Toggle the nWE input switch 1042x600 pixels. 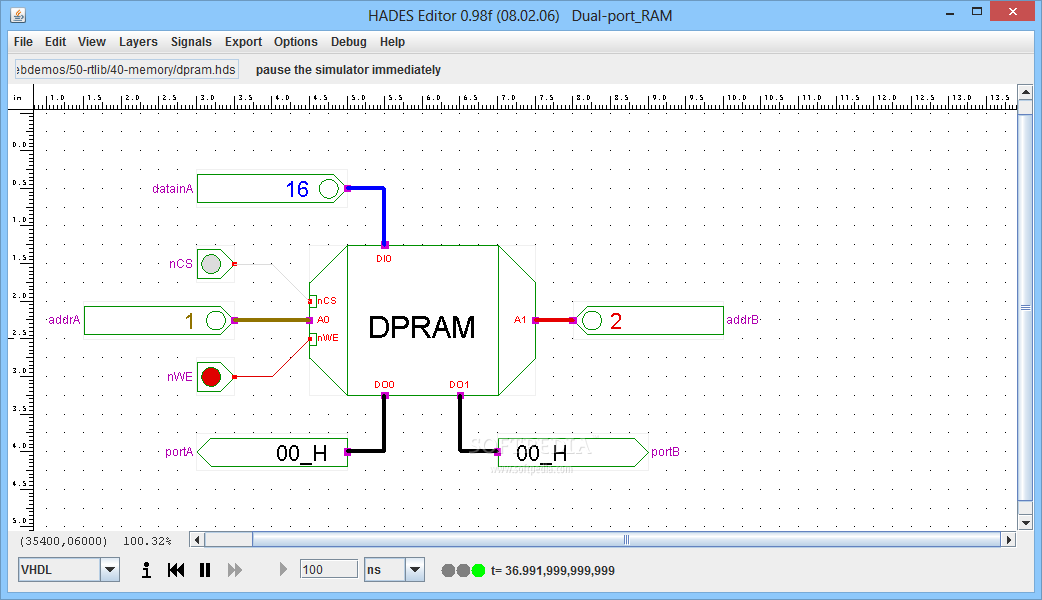click(x=211, y=377)
